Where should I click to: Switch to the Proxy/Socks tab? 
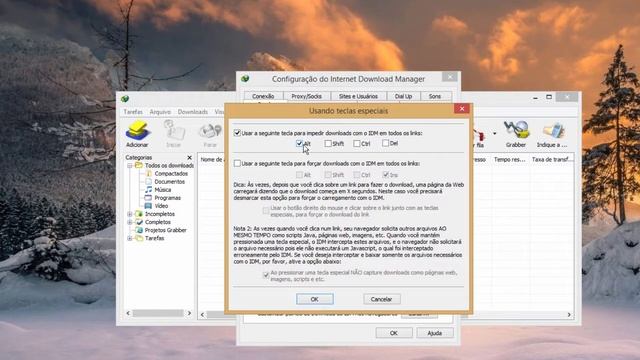(x=306, y=96)
